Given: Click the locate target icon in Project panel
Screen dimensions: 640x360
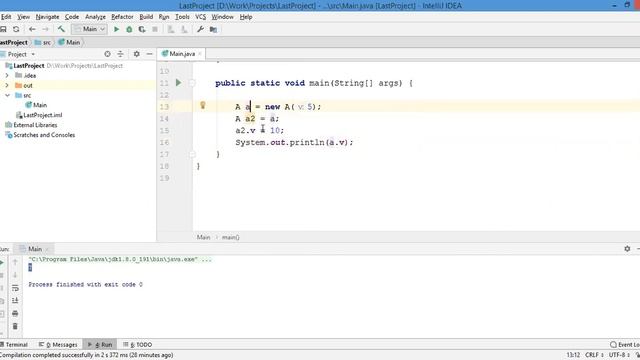Looking at the screenshot, I should point(107,54).
